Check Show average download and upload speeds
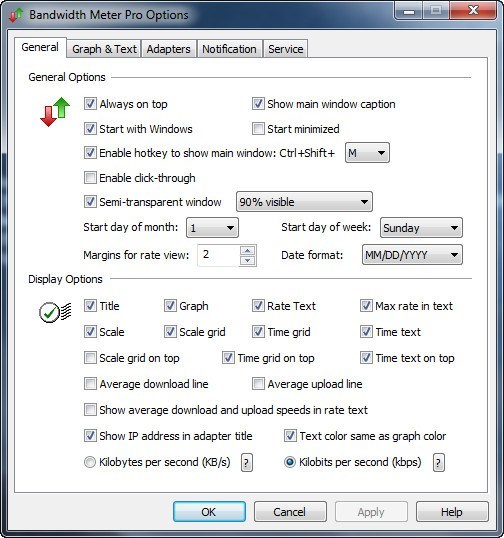504x538 pixels. click(x=90, y=410)
